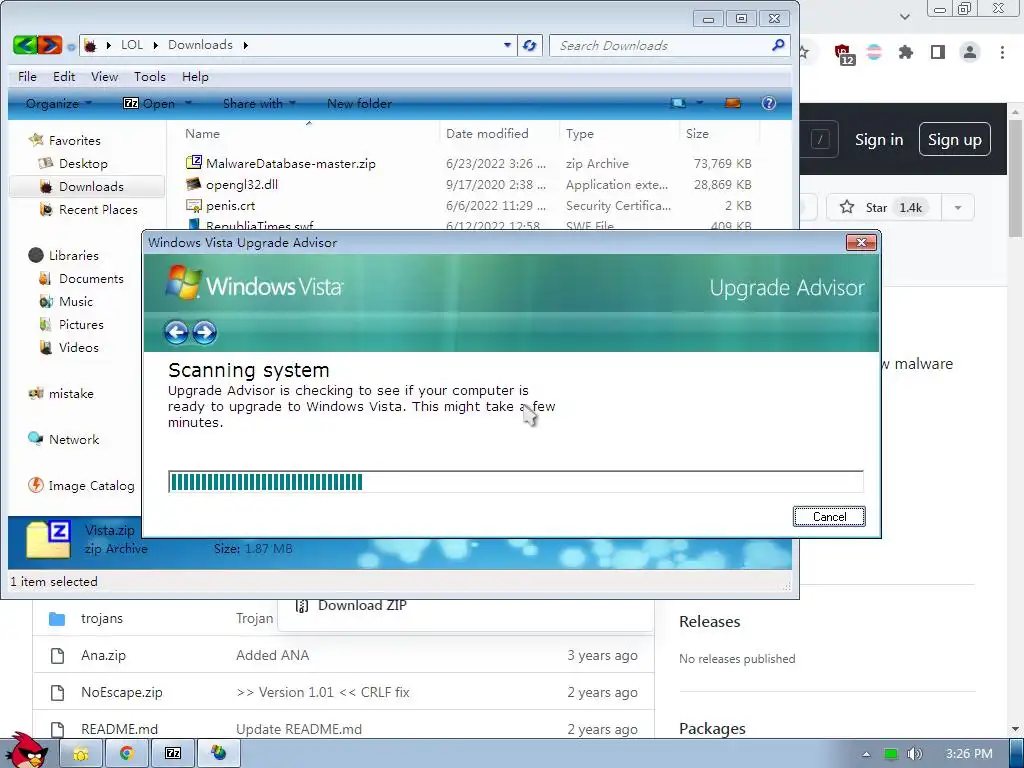This screenshot has height=768, width=1024.
Task: Click the Vista.zip icon in details pane
Action: click(48, 539)
